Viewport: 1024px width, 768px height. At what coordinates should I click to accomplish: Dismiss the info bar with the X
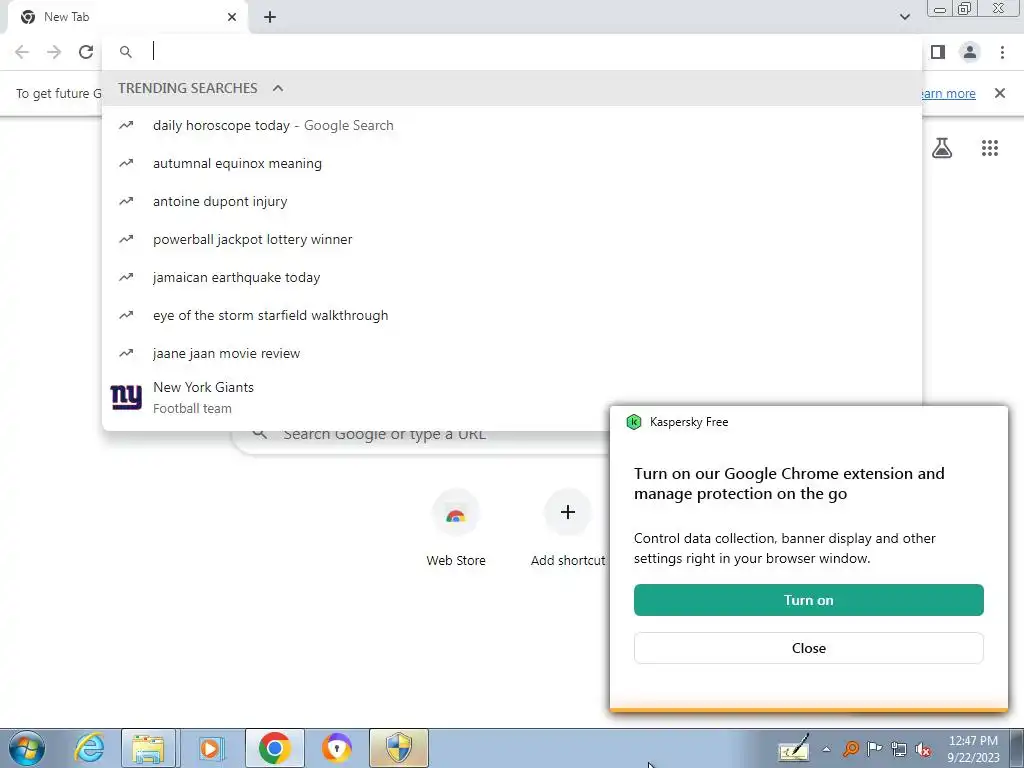[x=999, y=93]
